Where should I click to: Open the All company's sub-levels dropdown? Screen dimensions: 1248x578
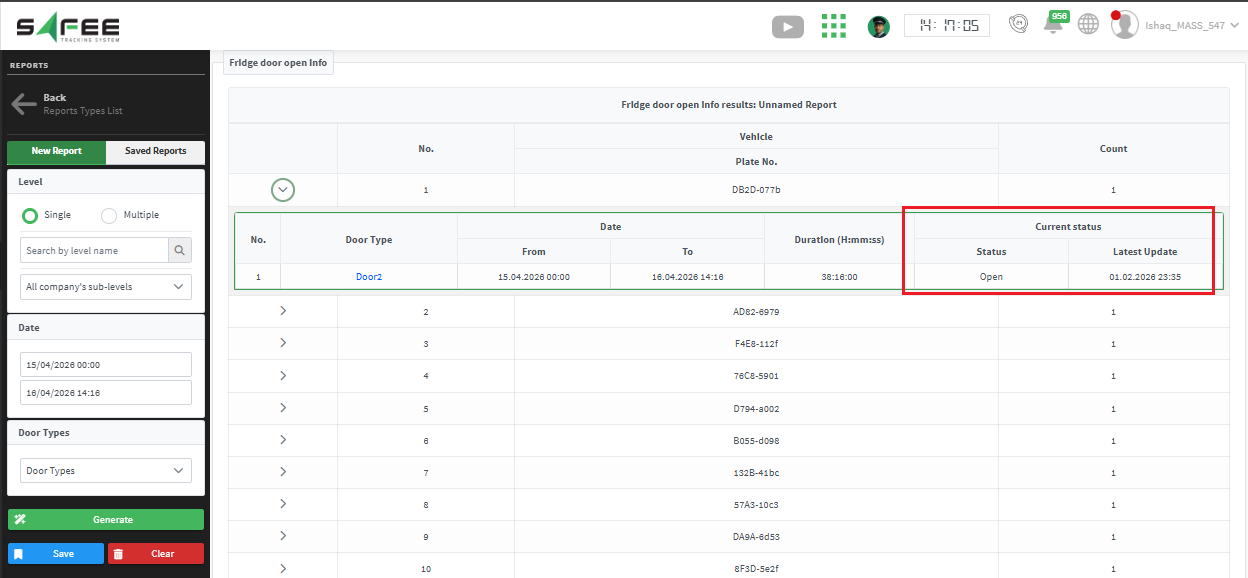[106, 287]
